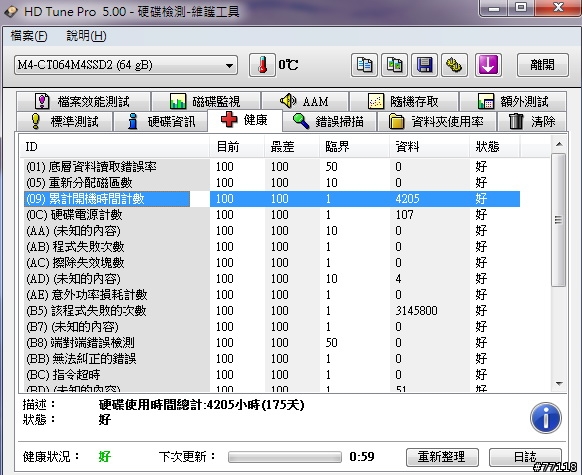Screen dimensions: 582x475
Task: Switch to the 標準測試 tab
Action: pyautogui.click(x=64, y=121)
